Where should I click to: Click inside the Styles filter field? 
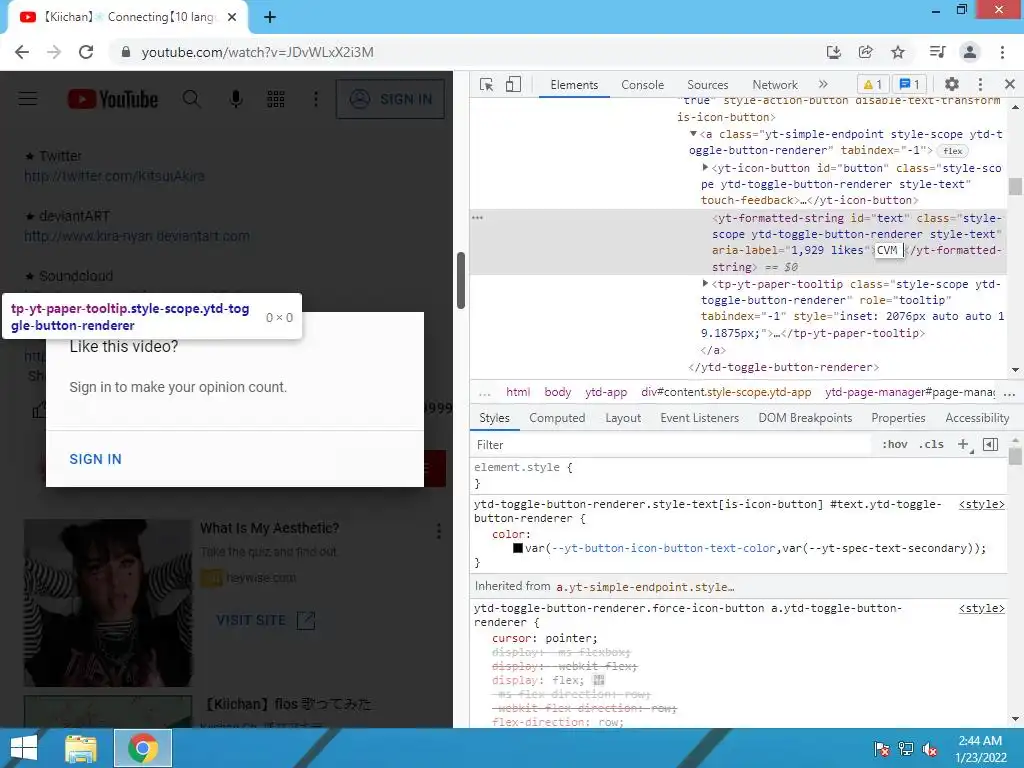pyautogui.click(x=673, y=445)
